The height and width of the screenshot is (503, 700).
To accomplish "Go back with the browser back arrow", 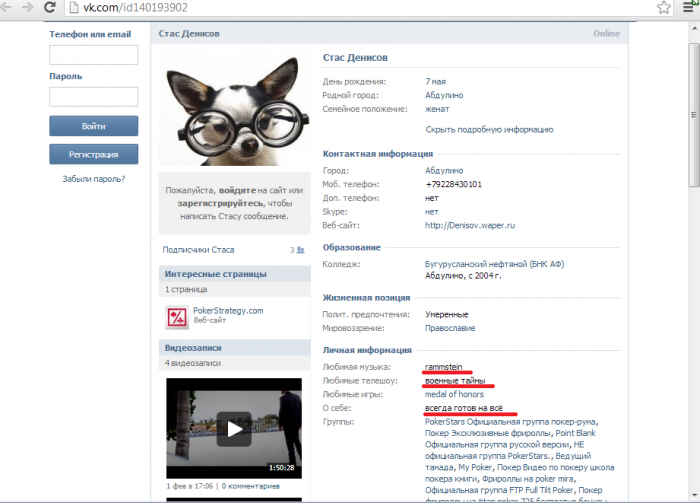I will coord(6,7).
